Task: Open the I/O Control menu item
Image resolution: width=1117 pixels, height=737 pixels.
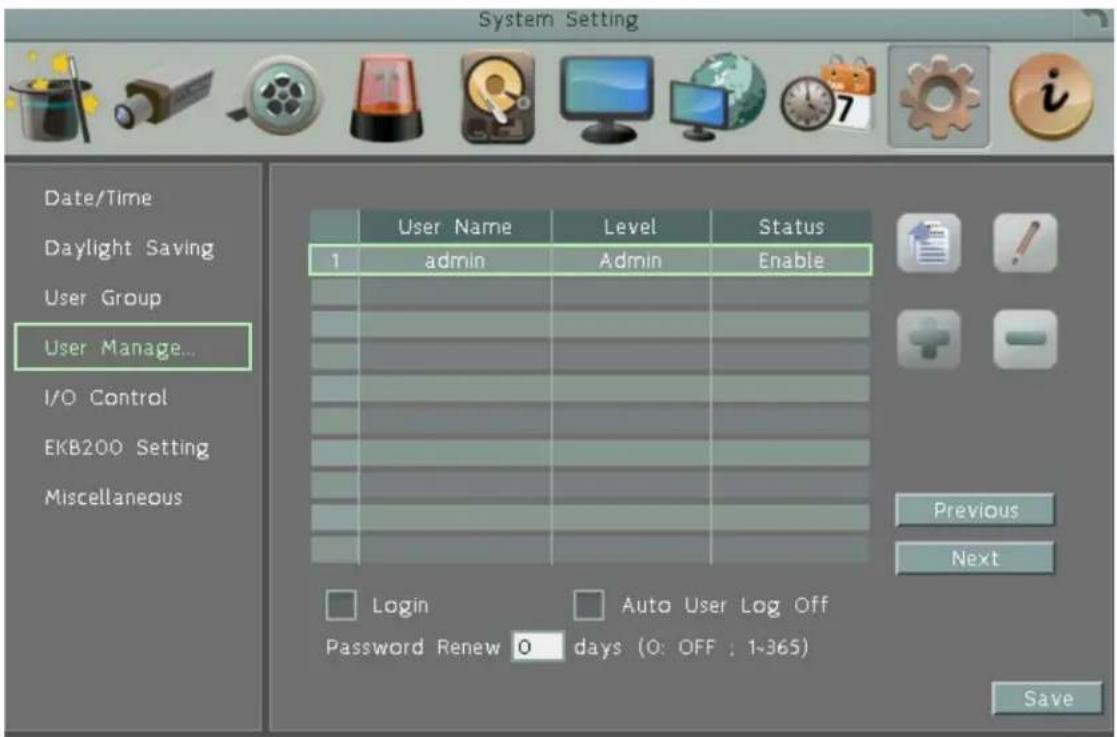Action: [105, 397]
